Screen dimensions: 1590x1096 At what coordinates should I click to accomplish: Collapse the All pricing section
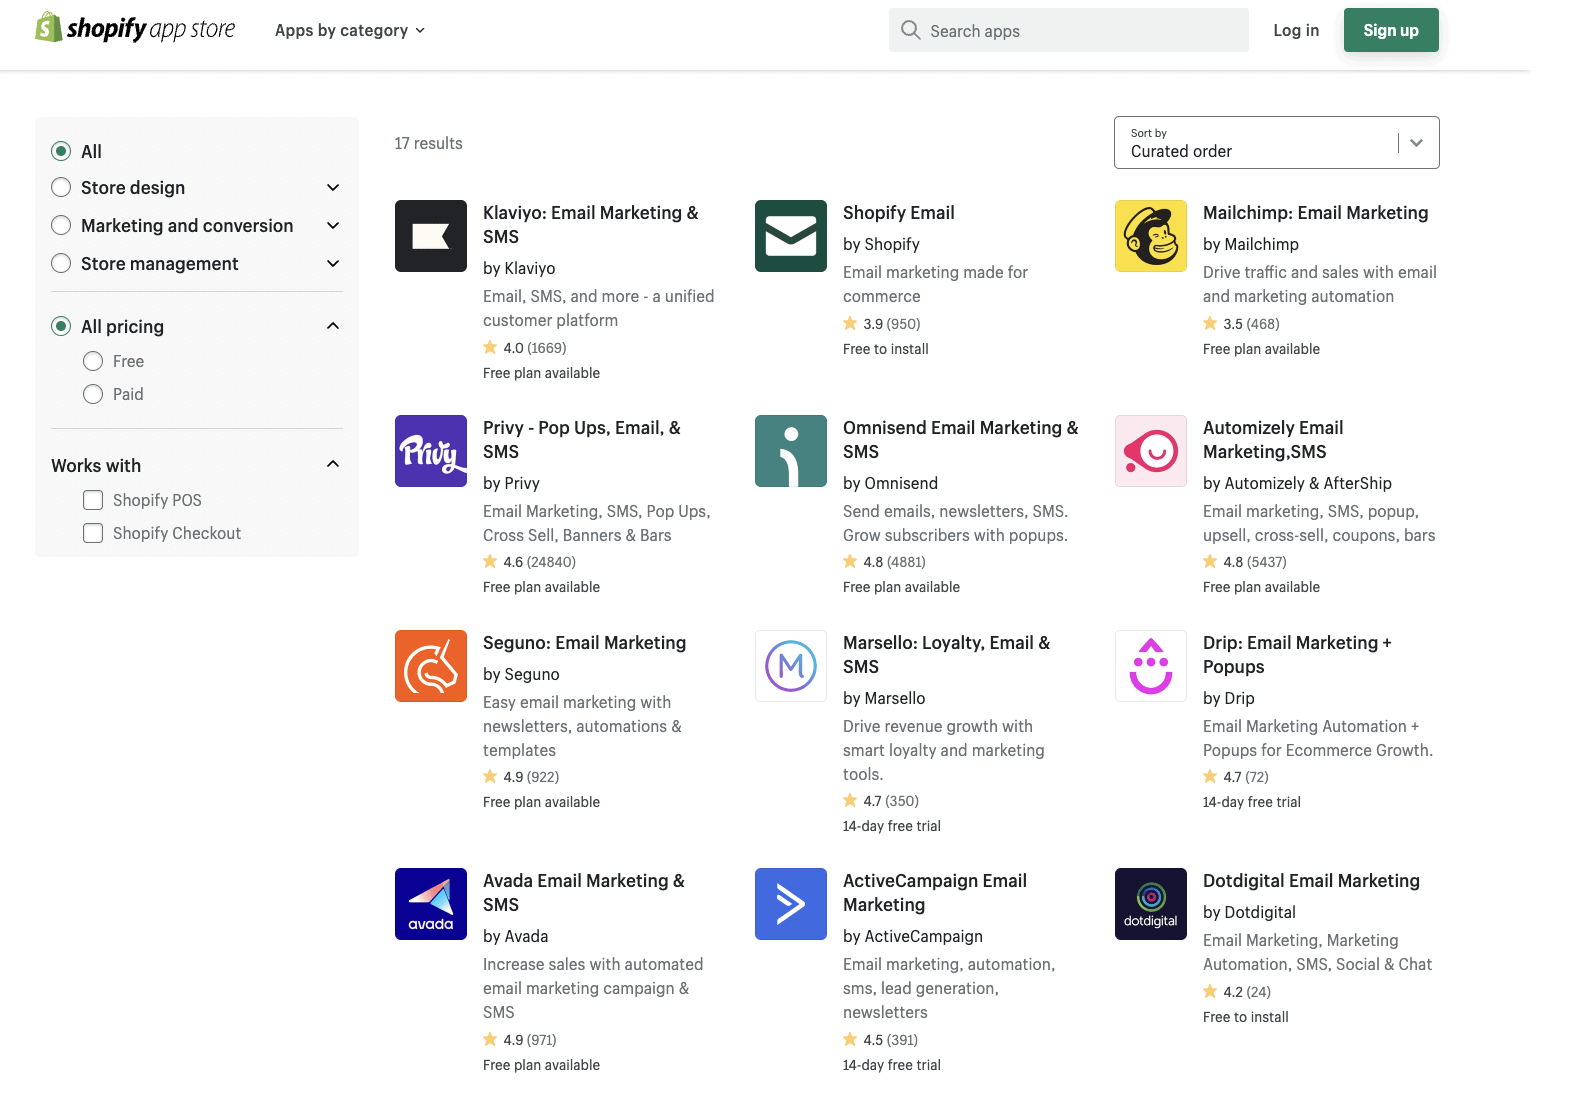[x=333, y=326]
